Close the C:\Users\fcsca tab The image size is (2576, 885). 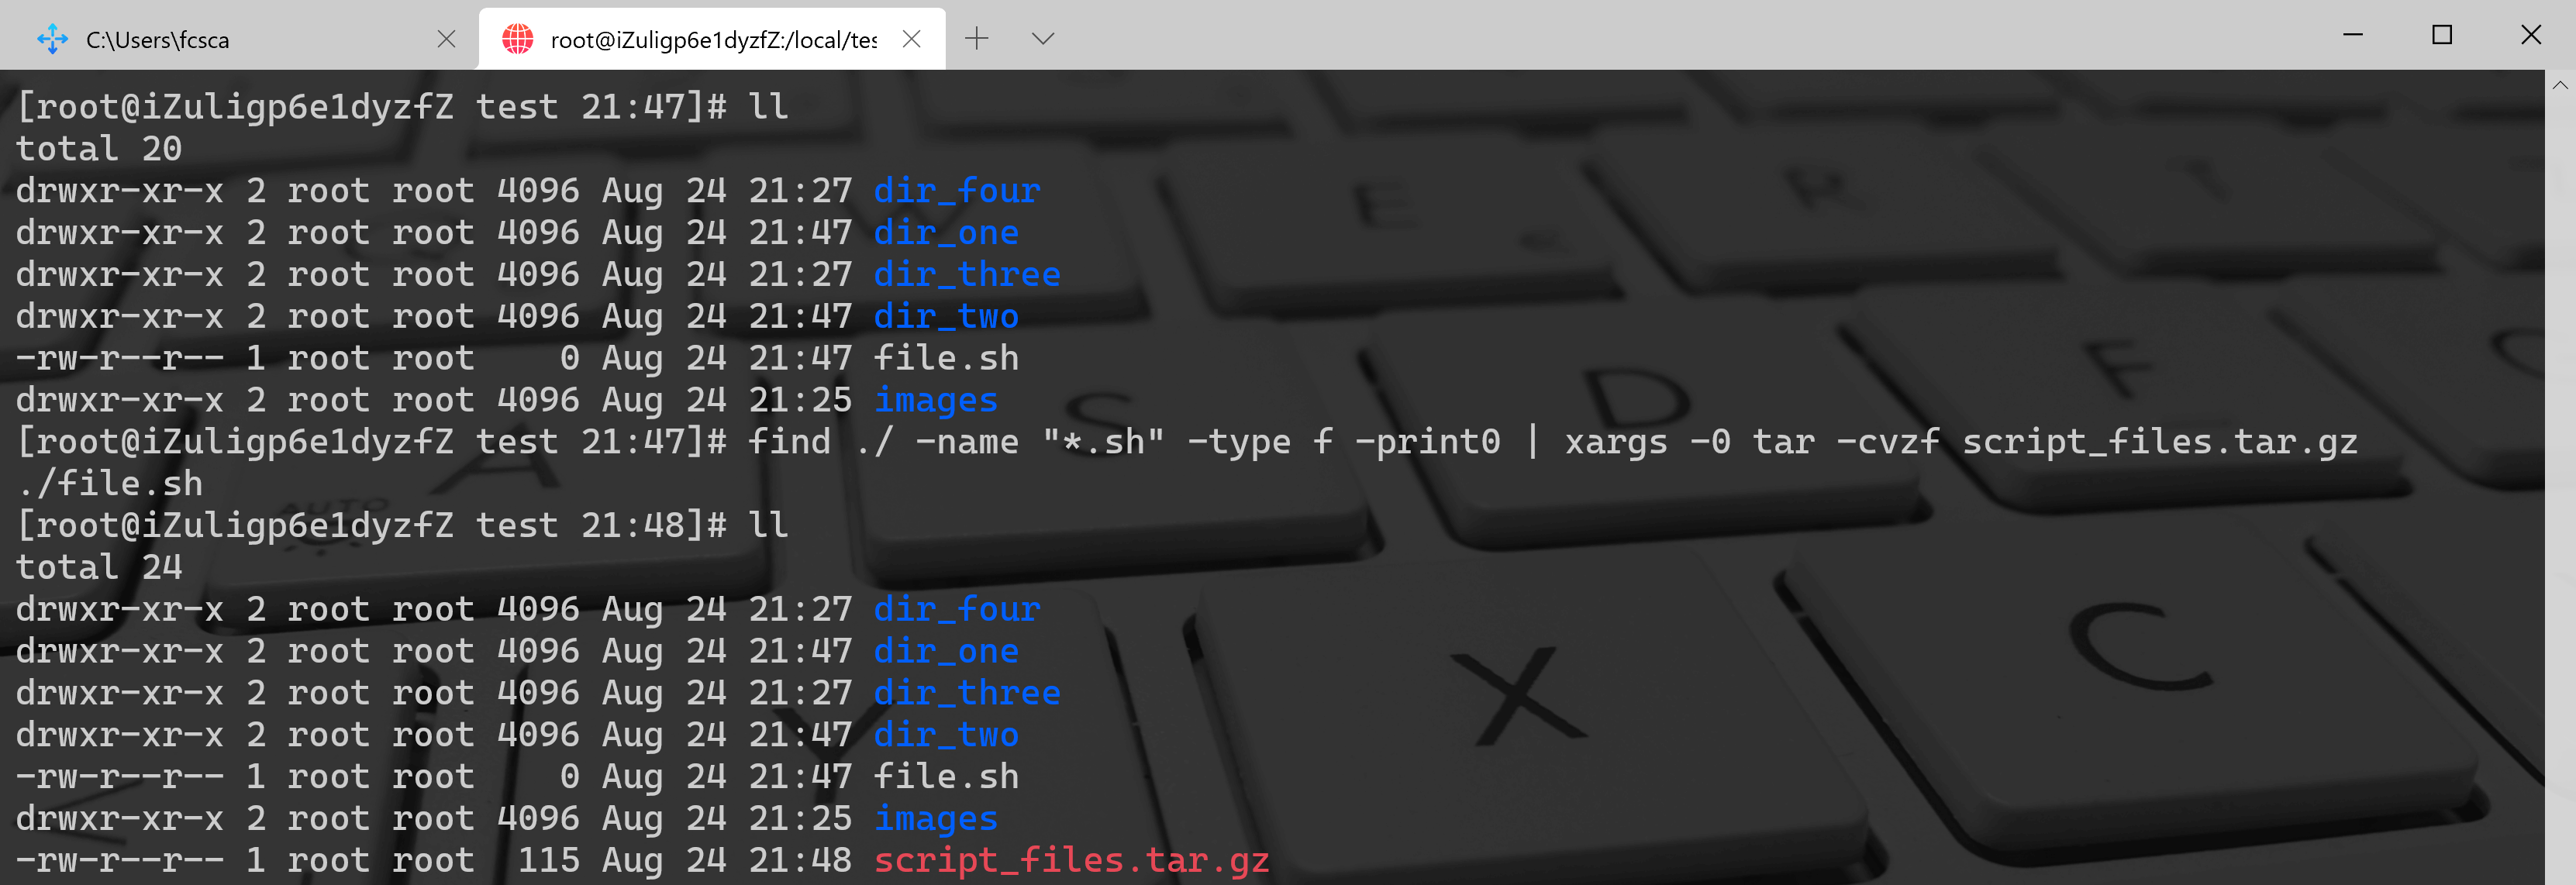pos(446,39)
